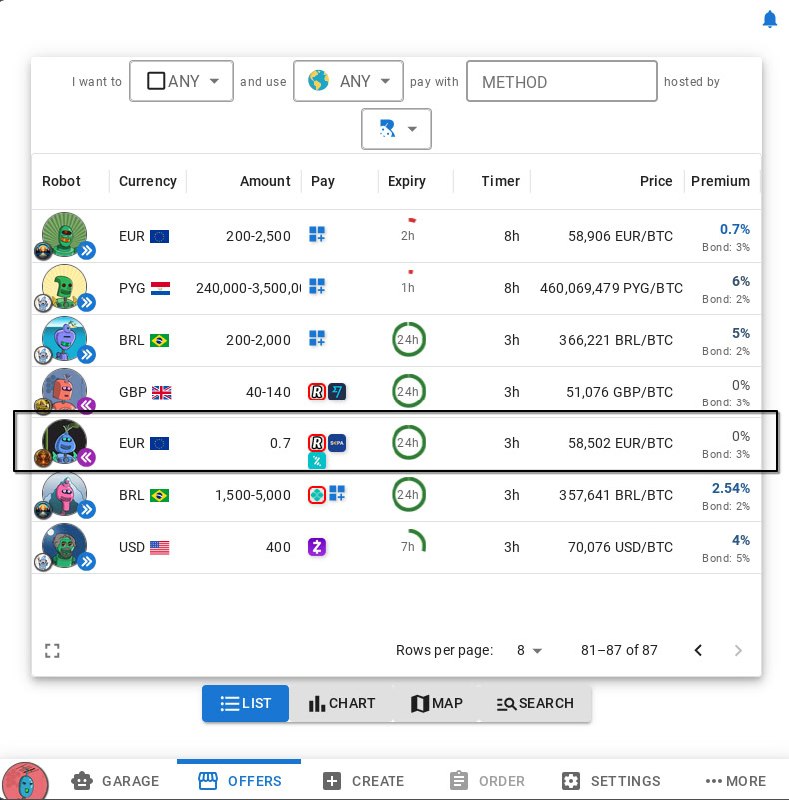The image size is (789, 800).
Task: Click the PYG offer robot avatar
Action: (x=64, y=288)
